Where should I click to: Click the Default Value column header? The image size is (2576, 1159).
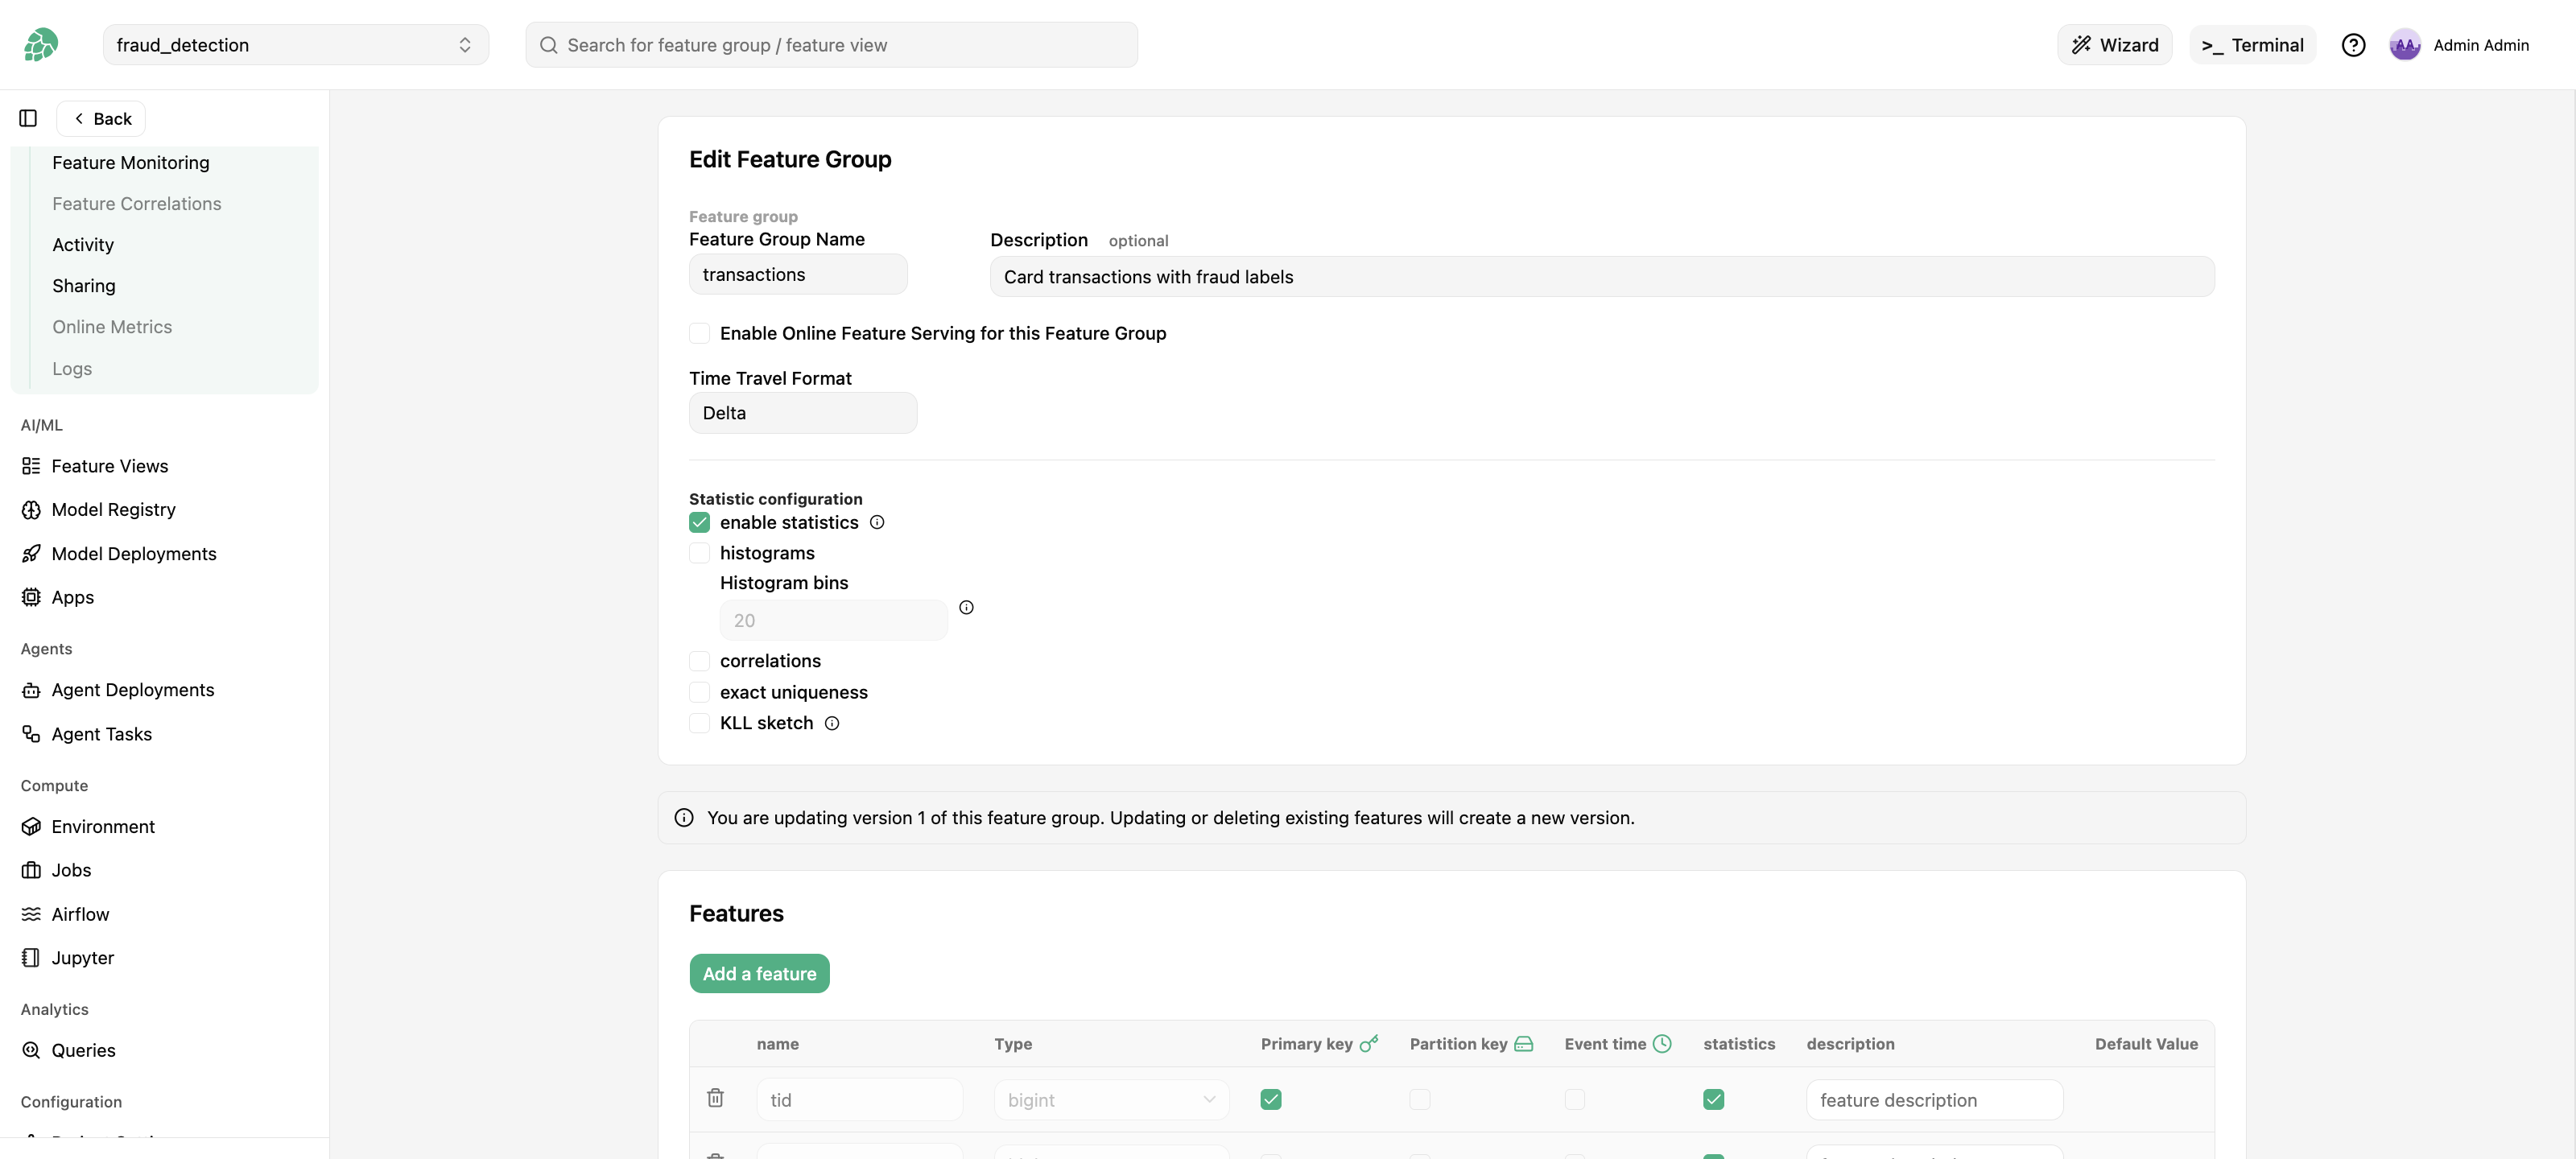pyautogui.click(x=2146, y=1044)
